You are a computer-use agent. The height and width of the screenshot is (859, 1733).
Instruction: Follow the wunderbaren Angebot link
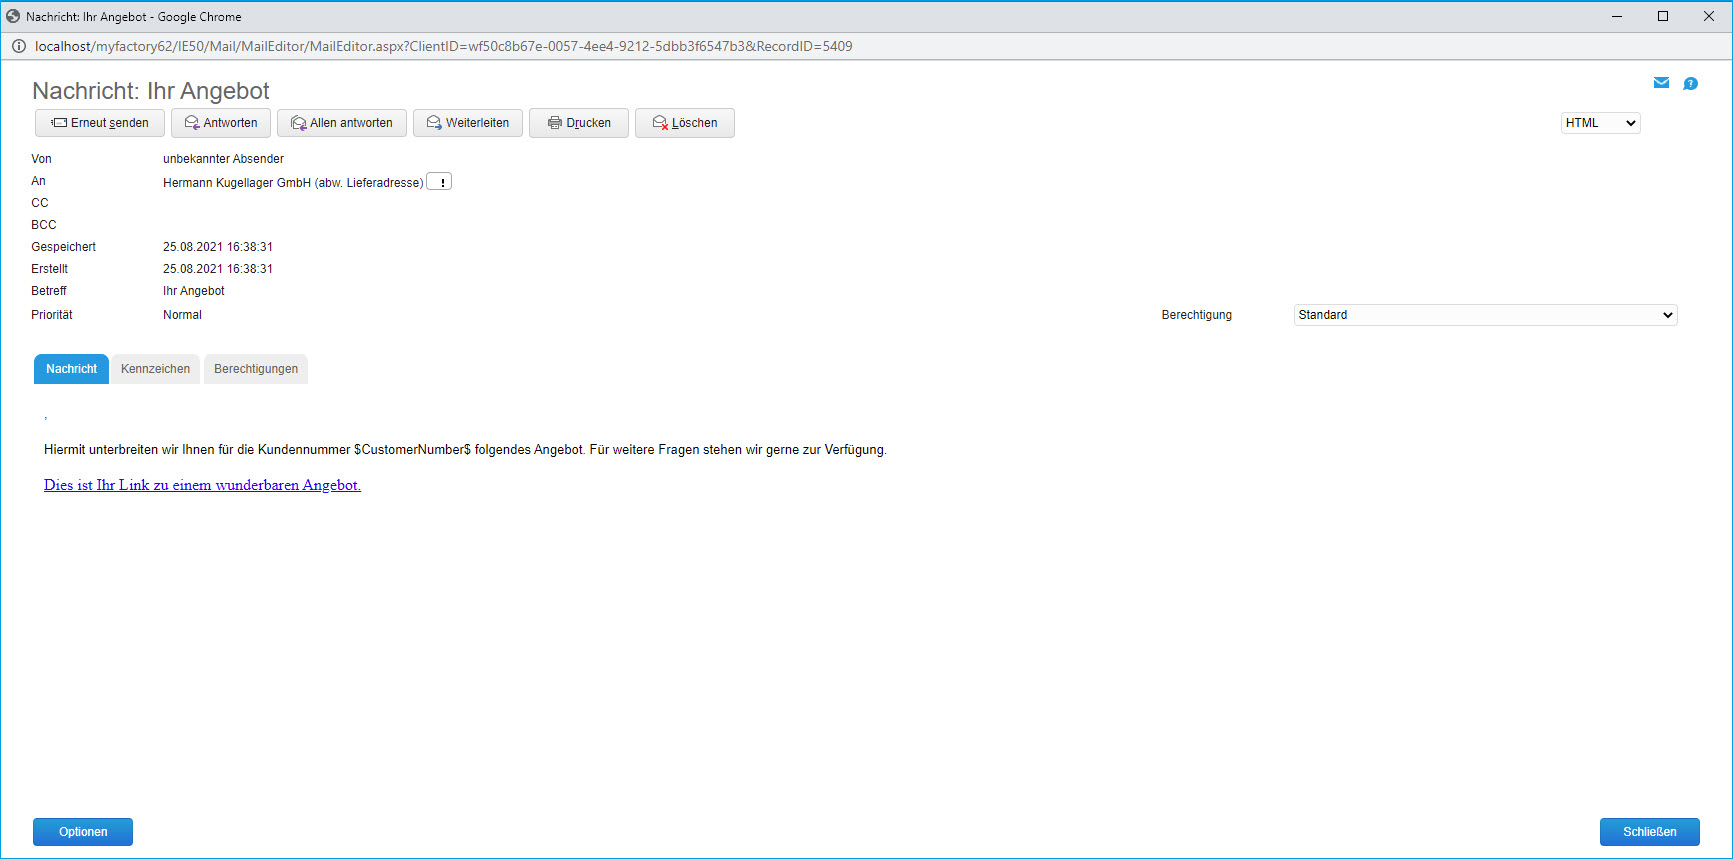(202, 485)
